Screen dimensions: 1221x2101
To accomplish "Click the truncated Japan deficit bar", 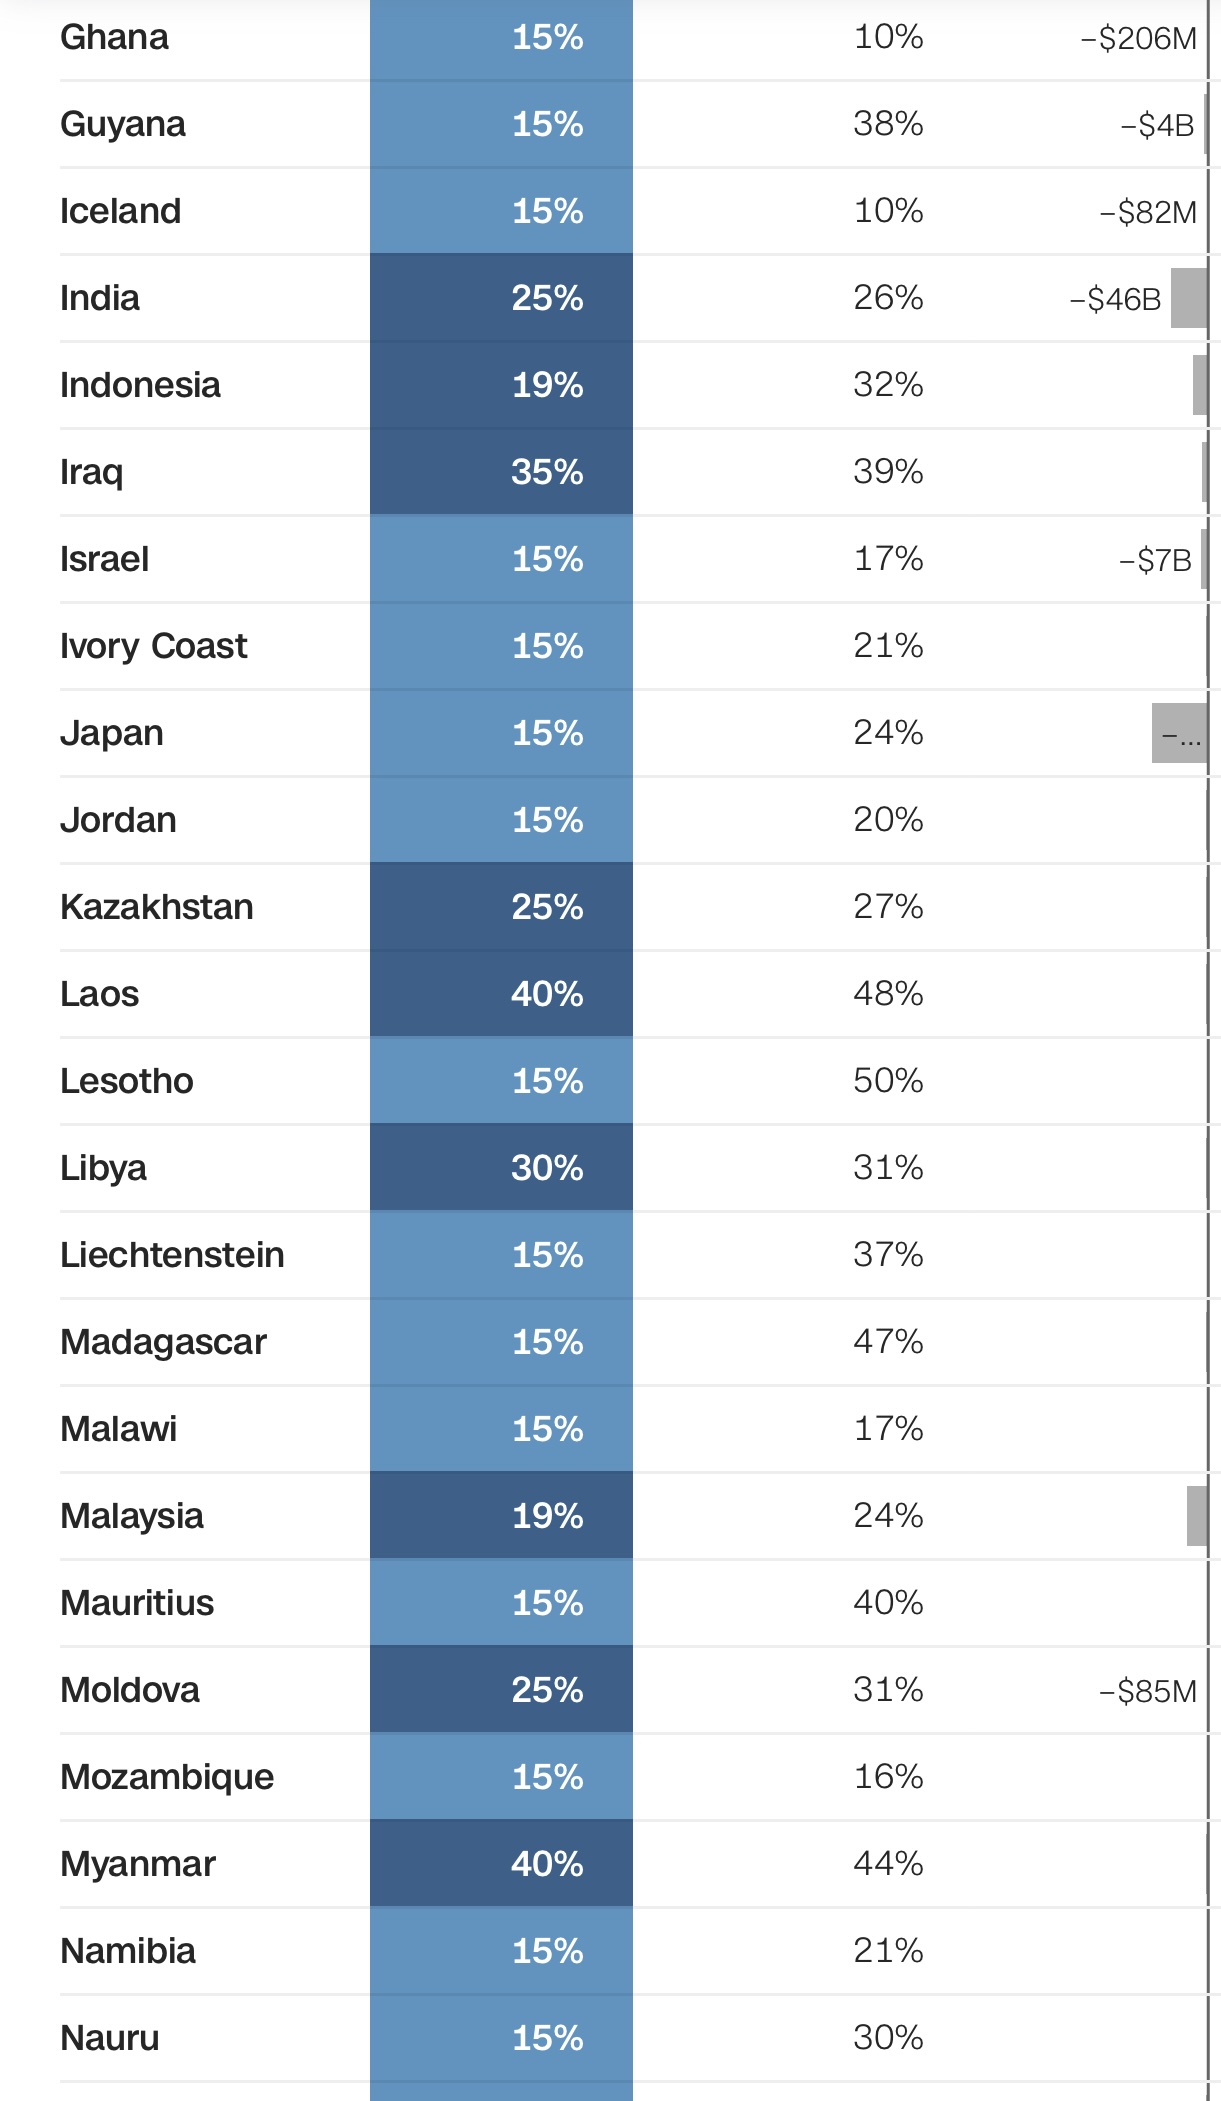I will (x=1180, y=733).
